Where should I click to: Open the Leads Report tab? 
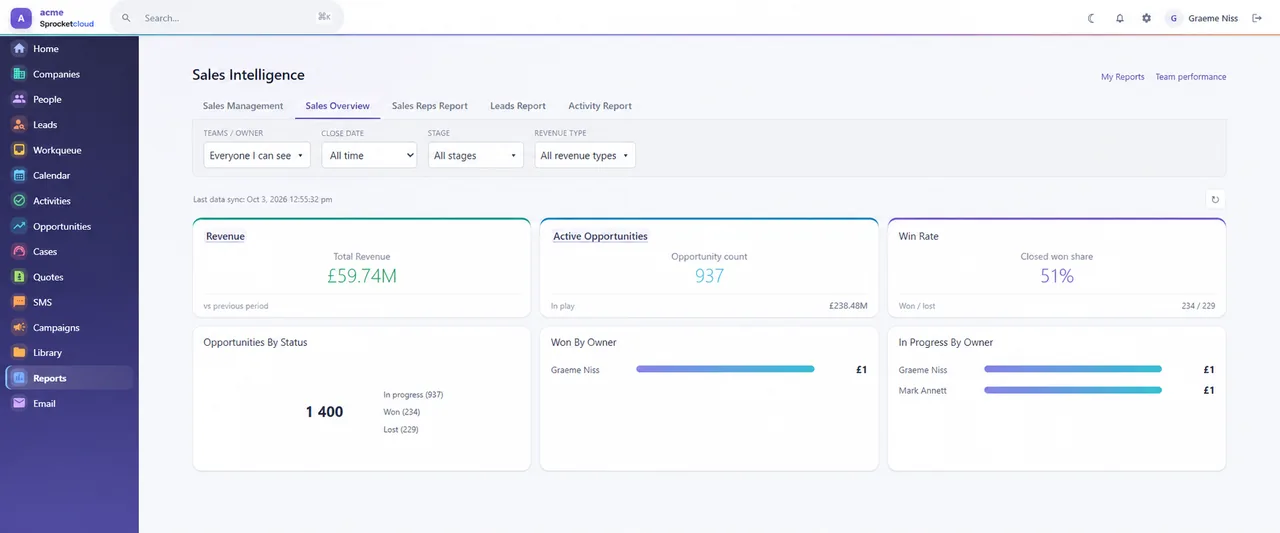(518, 106)
